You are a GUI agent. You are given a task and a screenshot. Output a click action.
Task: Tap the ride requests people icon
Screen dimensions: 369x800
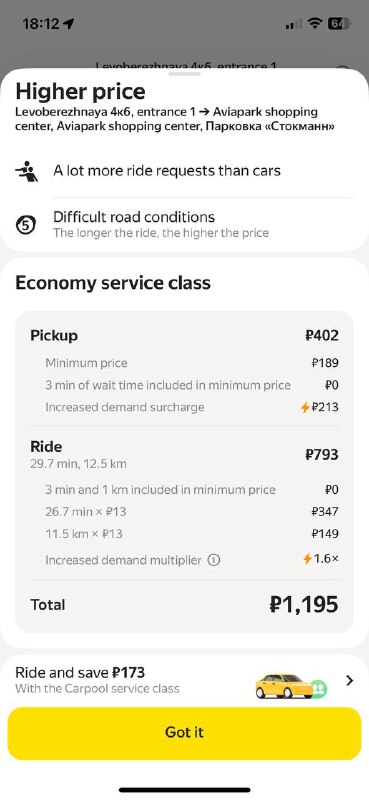(26, 171)
